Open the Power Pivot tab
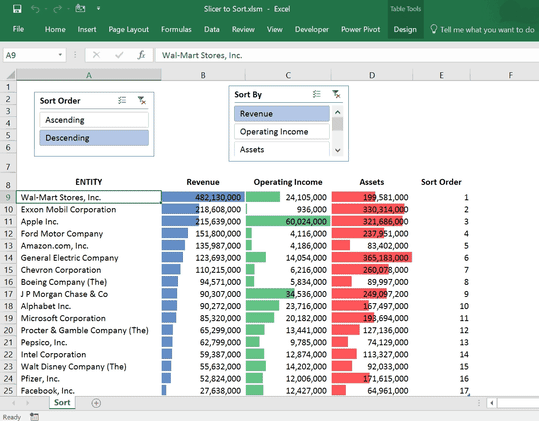The width and height of the screenshot is (539, 421). [x=361, y=30]
